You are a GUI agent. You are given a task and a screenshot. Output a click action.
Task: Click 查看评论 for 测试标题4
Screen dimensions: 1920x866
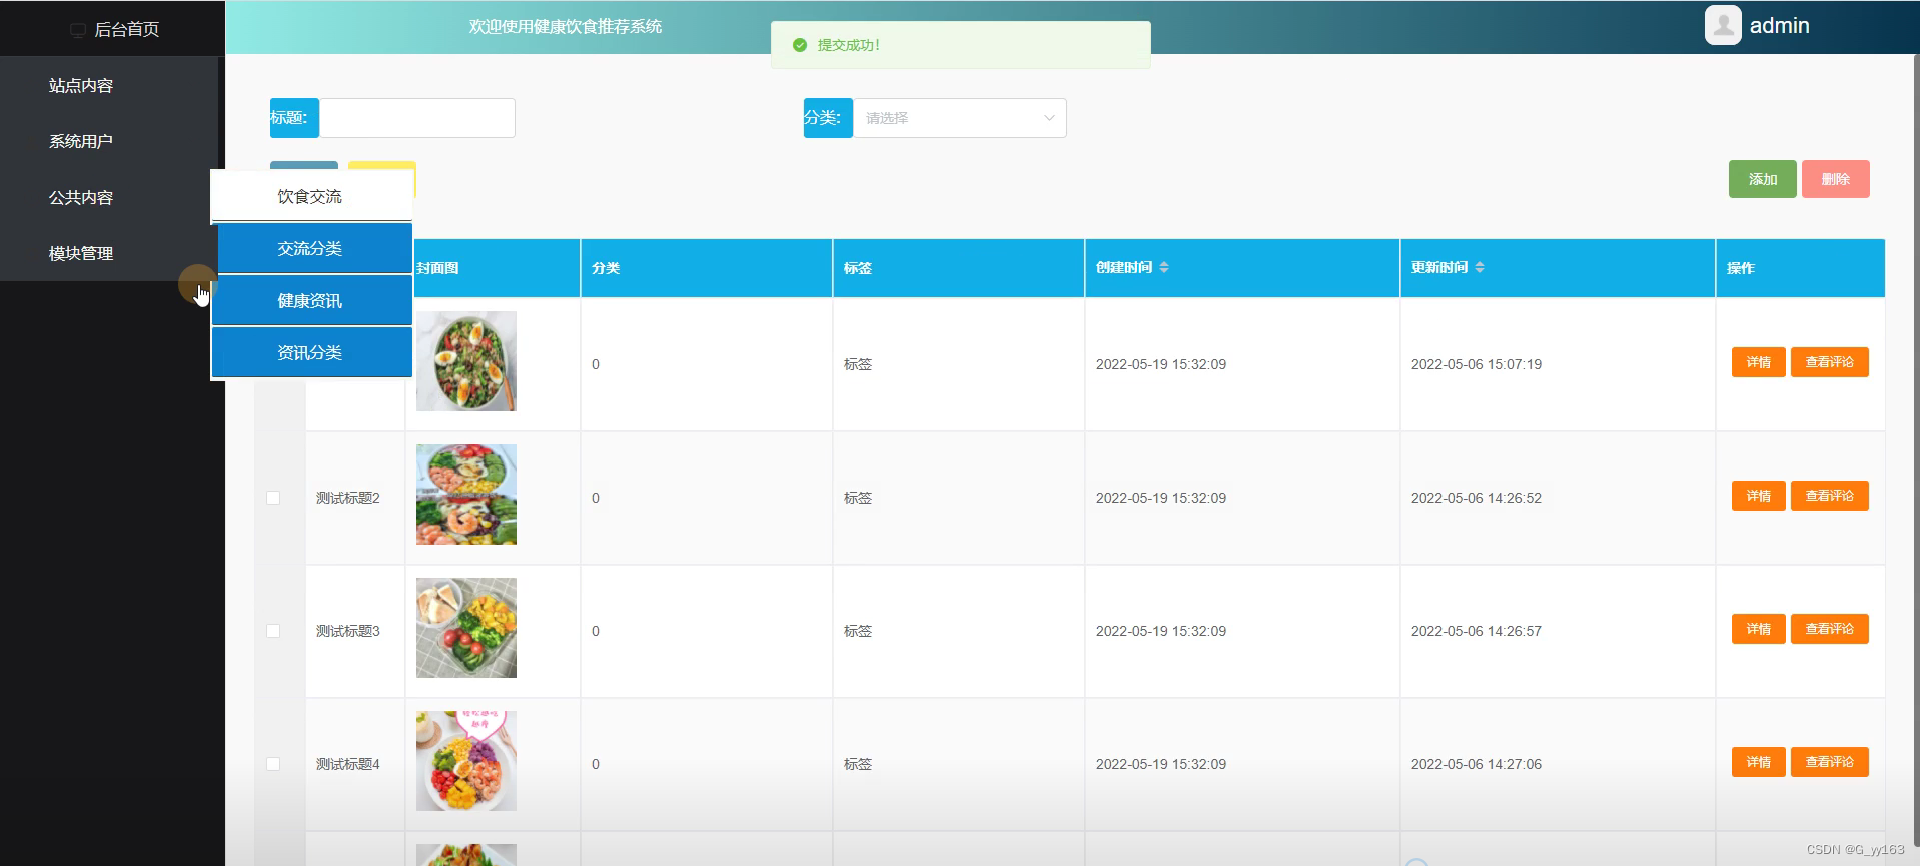(x=1830, y=762)
